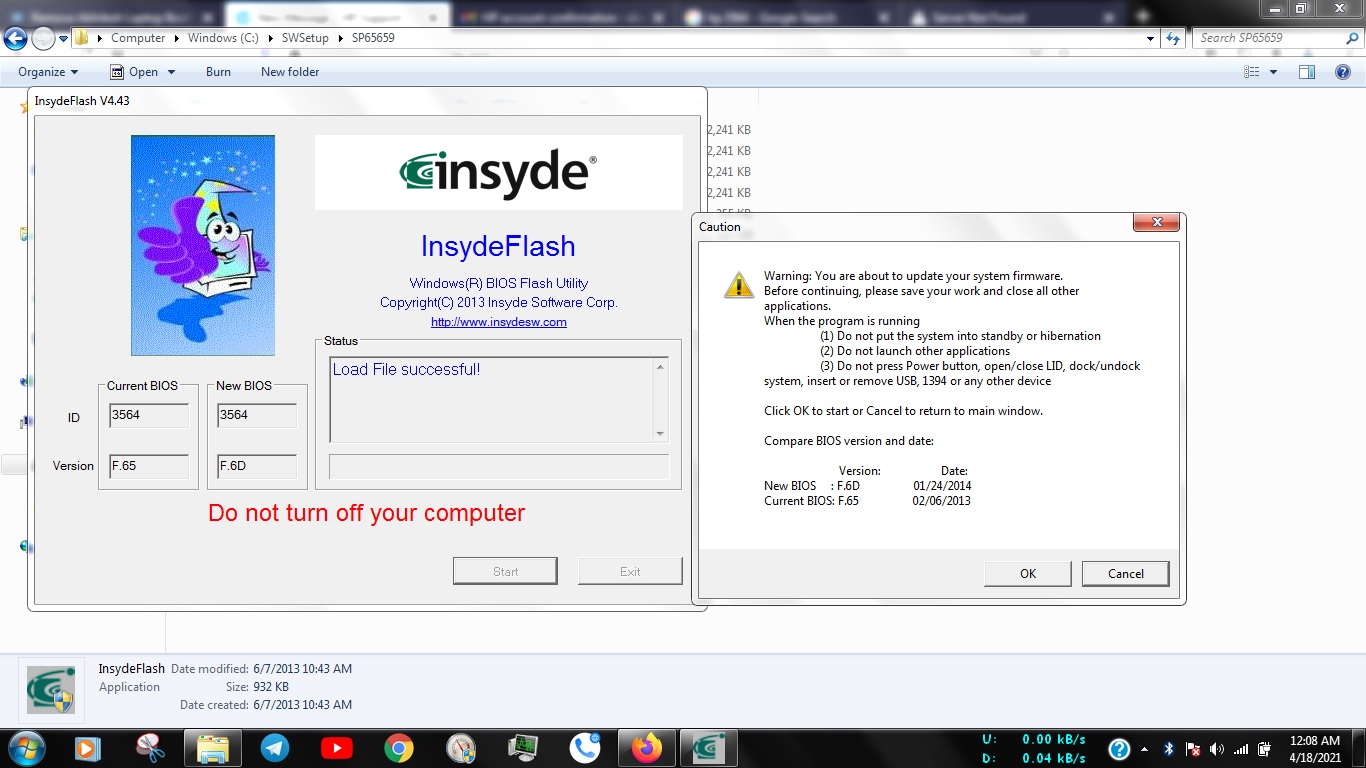Click the Open toolbar button
This screenshot has height=768, width=1366.
[135, 72]
